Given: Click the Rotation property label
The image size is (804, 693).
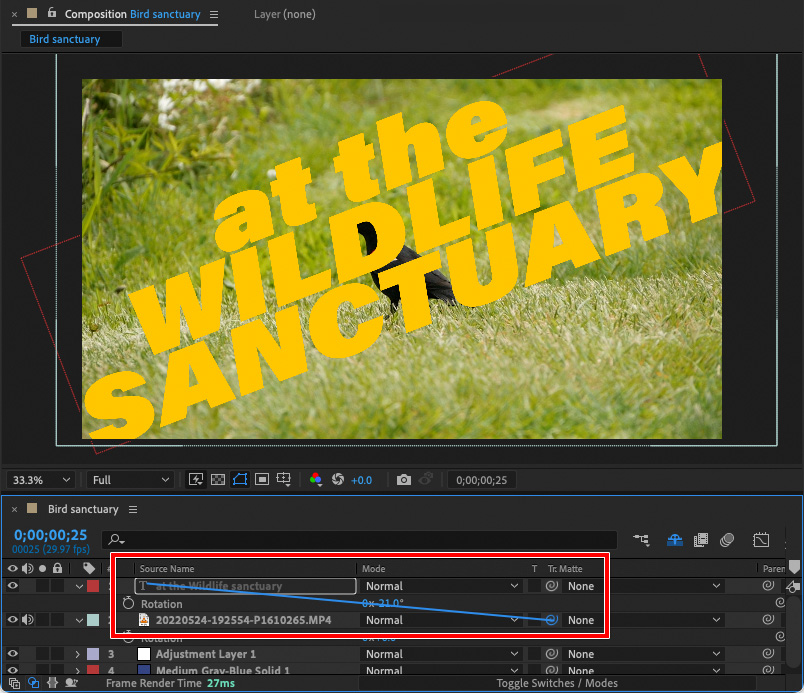Looking at the screenshot, I should point(162,604).
